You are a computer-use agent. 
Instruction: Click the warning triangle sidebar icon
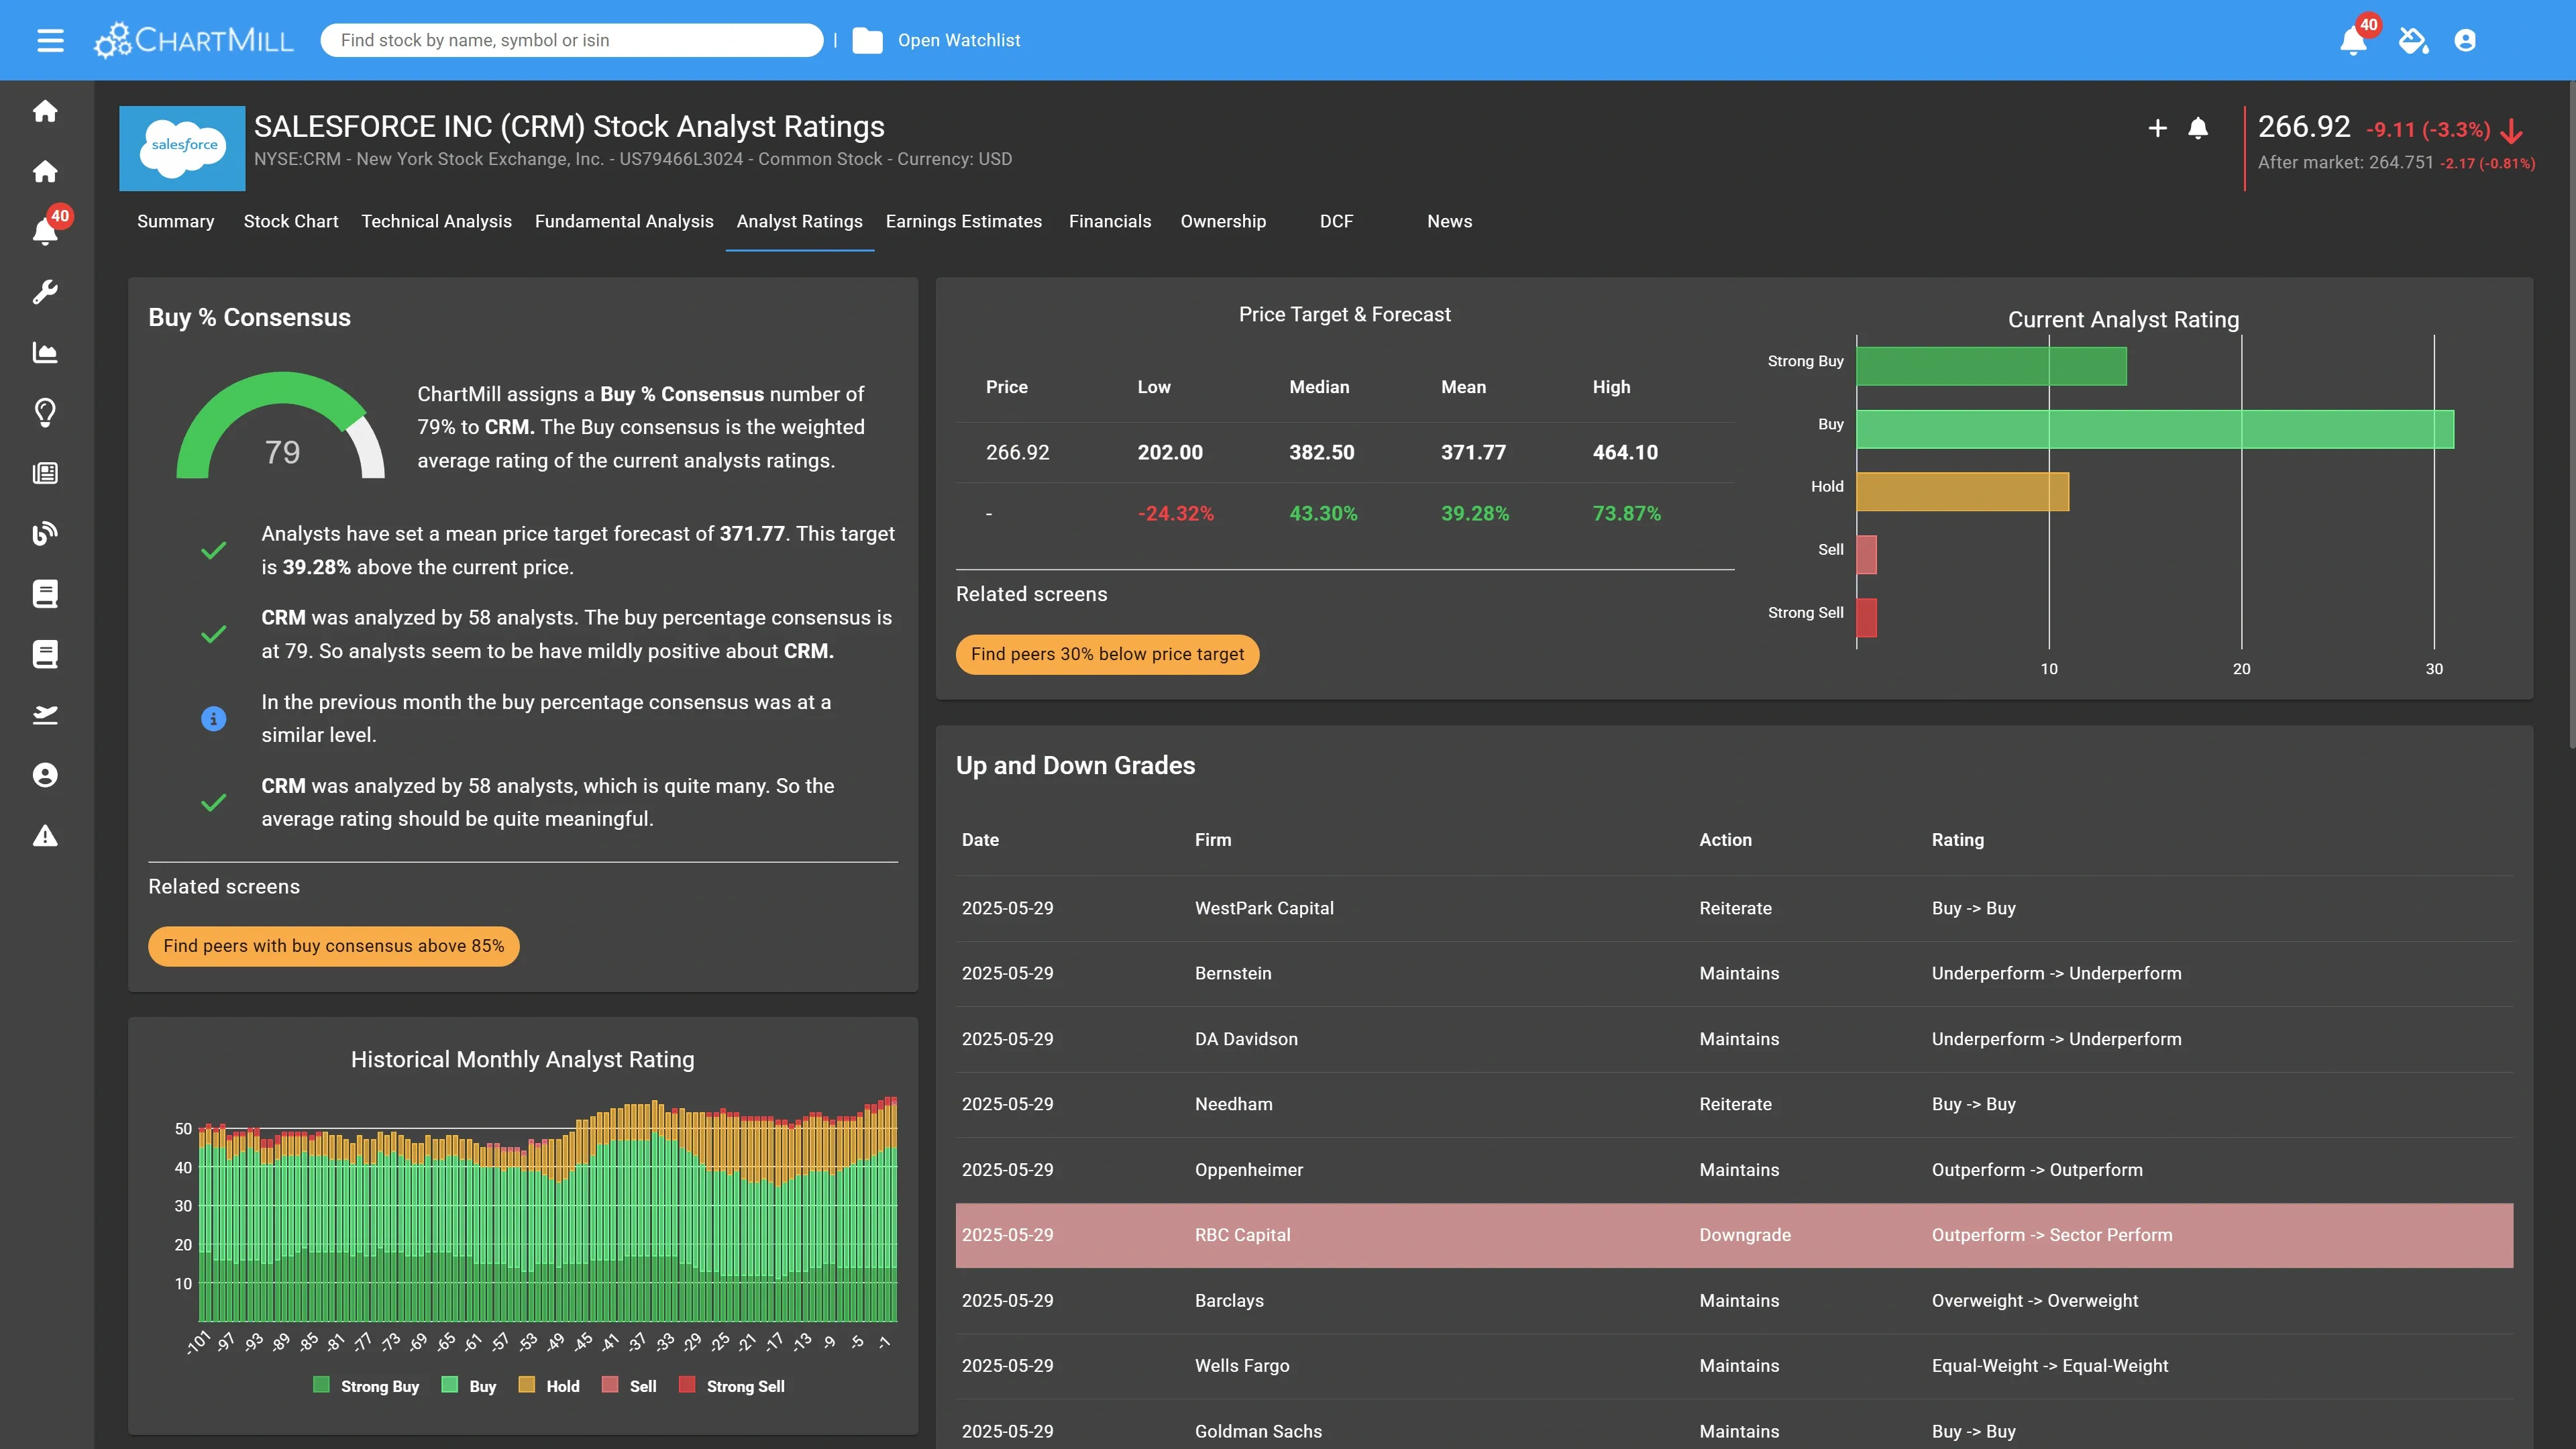tap(45, 835)
